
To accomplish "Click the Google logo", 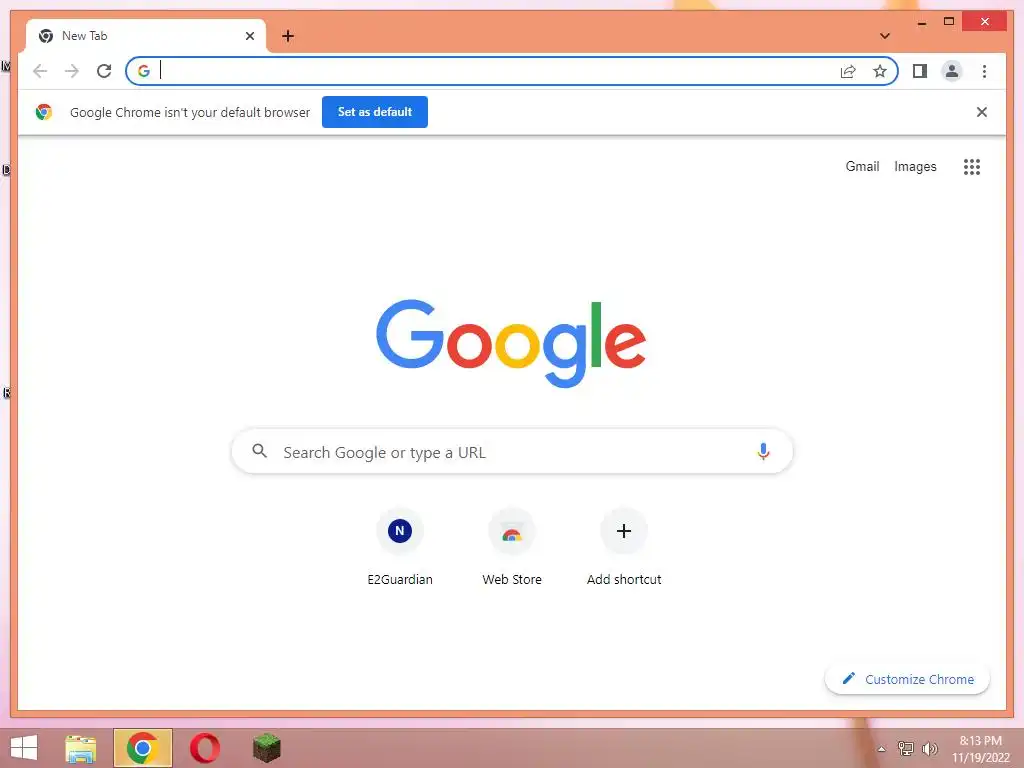I will [x=511, y=343].
